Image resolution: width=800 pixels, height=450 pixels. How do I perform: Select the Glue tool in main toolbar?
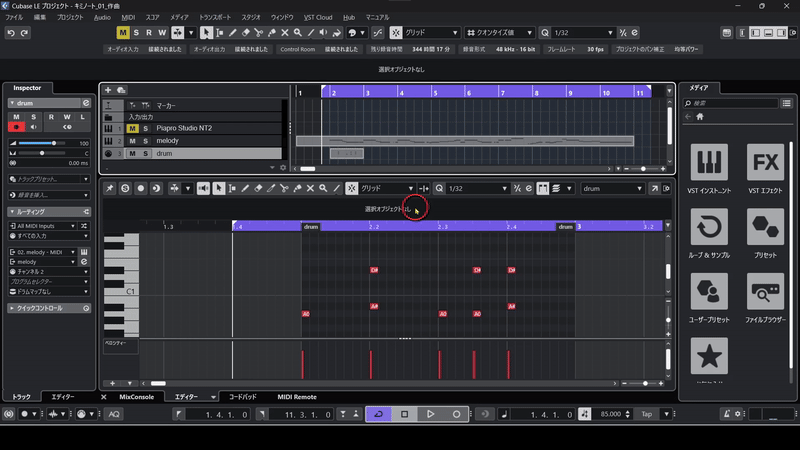coord(271,33)
